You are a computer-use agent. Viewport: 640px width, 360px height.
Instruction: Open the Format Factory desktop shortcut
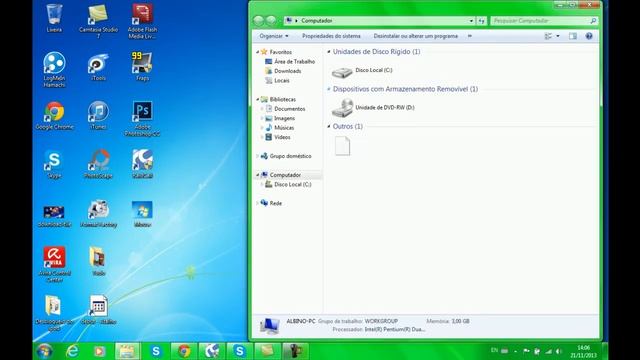98,213
